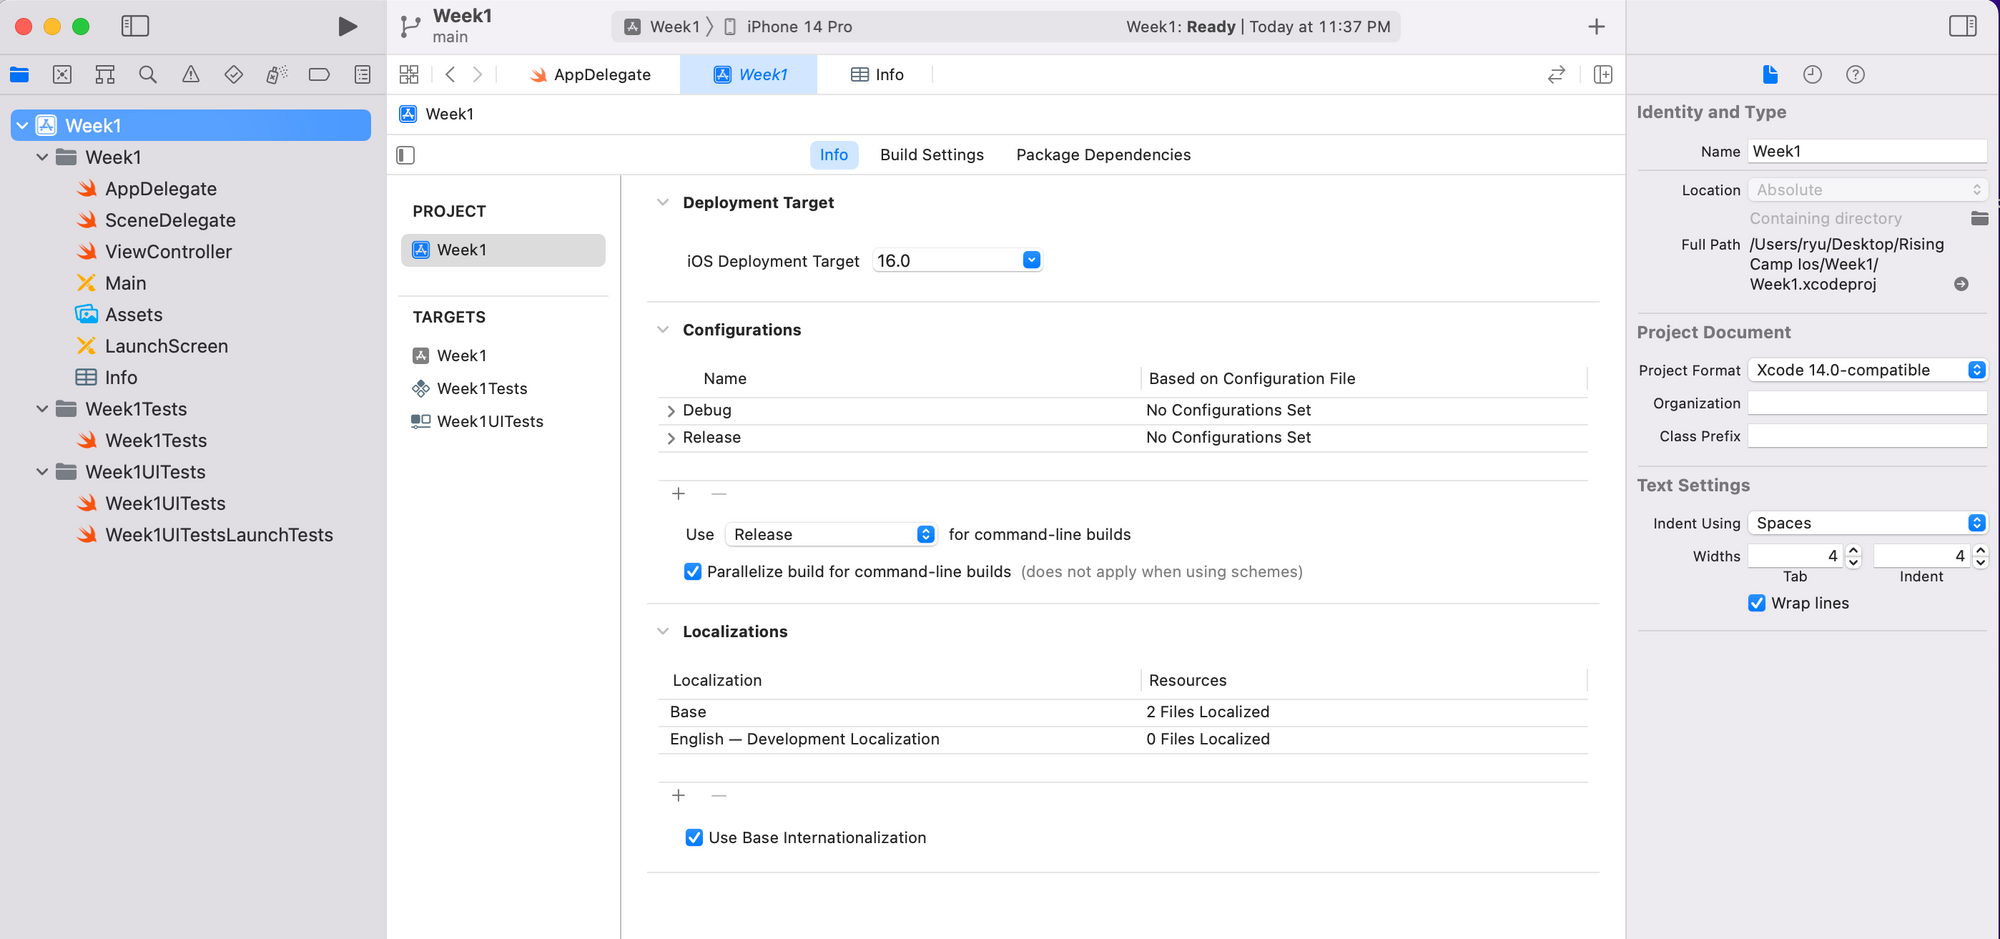Screen dimensions: 2000x939
Task: Open the editor review swap arrows icon
Action: (x=1556, y=74)
